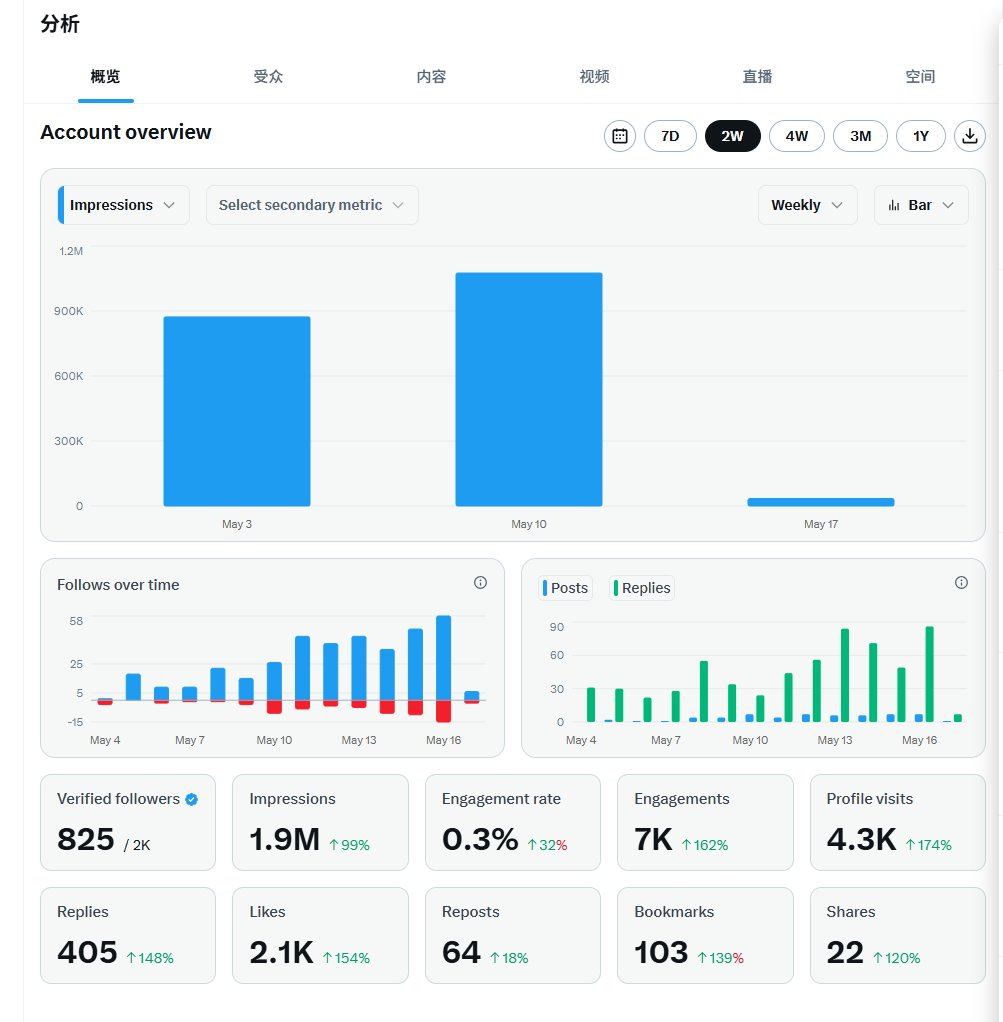1003x1022 pixels.
Task: Click the 分析 page title
Action: coord(60,24)
